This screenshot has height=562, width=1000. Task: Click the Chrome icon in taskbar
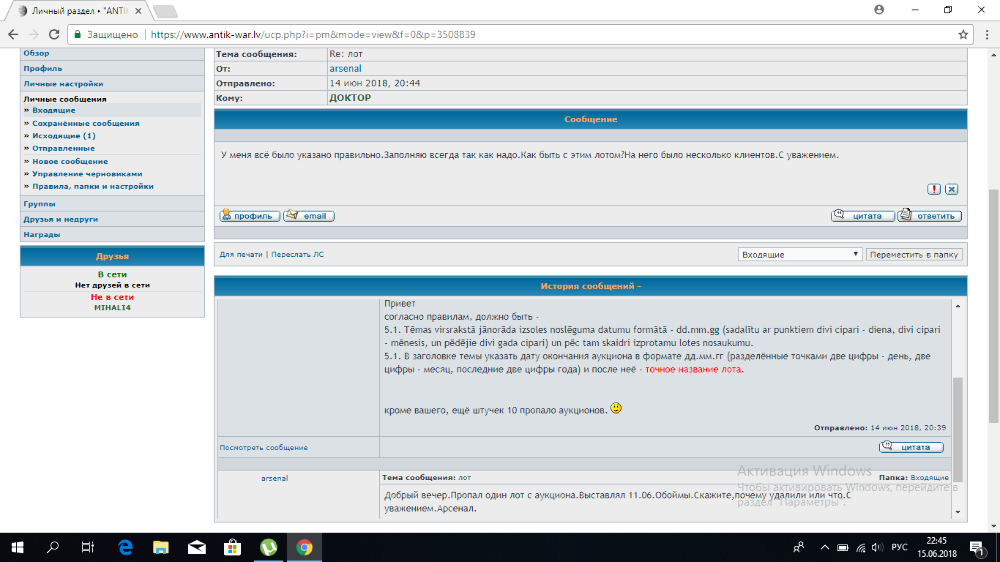point(304,547)
